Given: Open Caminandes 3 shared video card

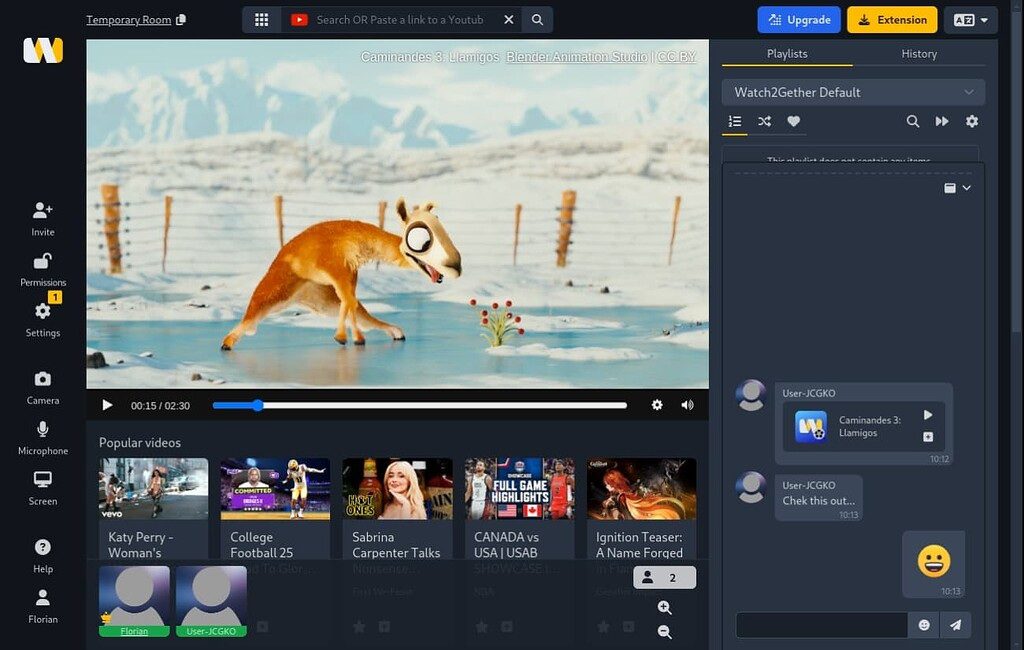Looking at the screenshot, I should pyautogui.click(x=863, y=427).
